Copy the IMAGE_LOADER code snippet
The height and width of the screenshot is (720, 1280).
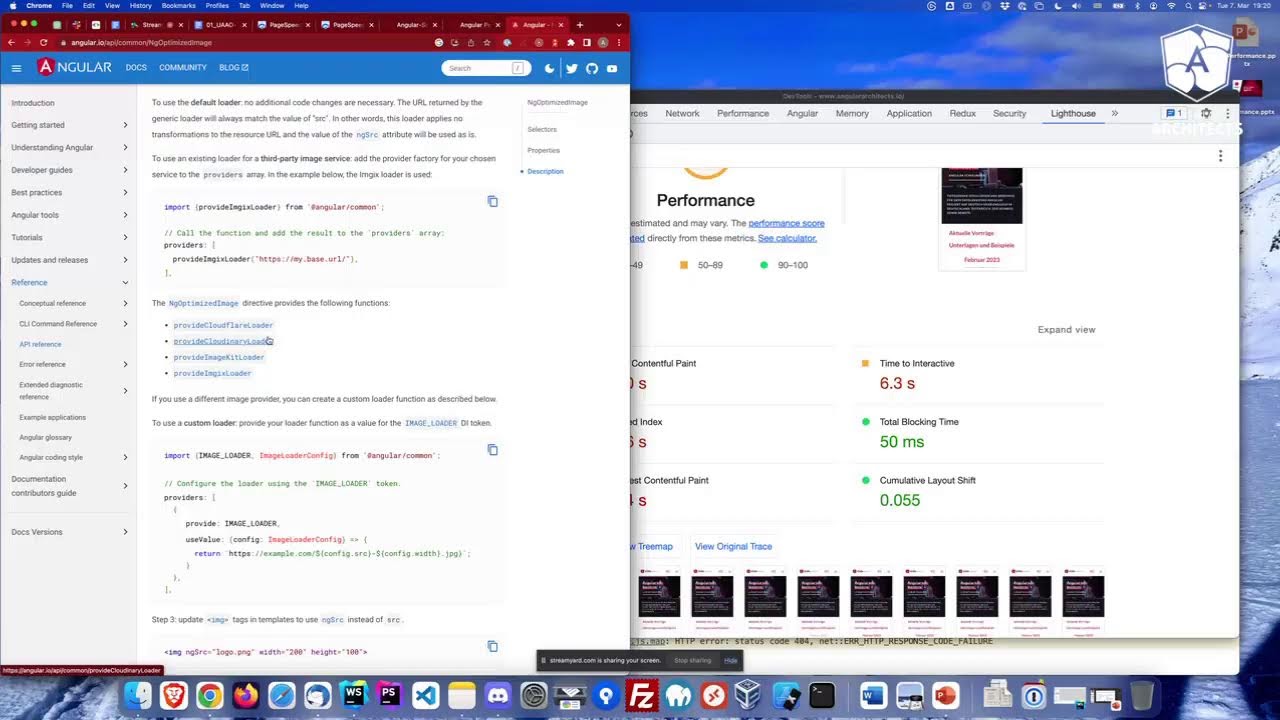492,449
